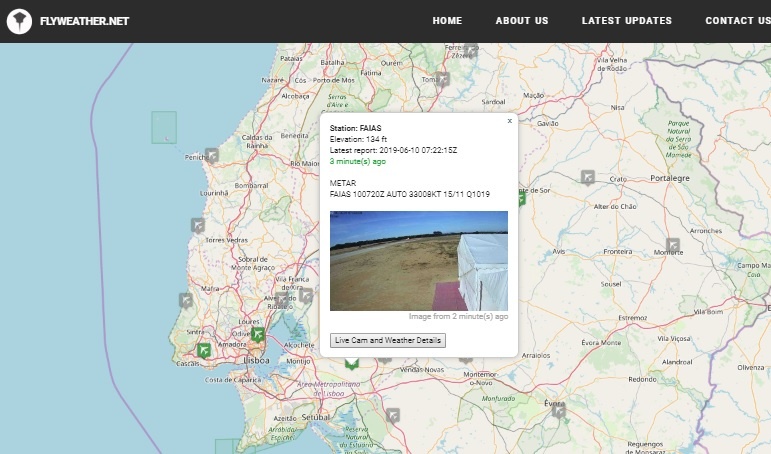This screenshot has height=454, width=771.
Task: Click the 'Station: FAIAS' heading text
Action: 356,128
